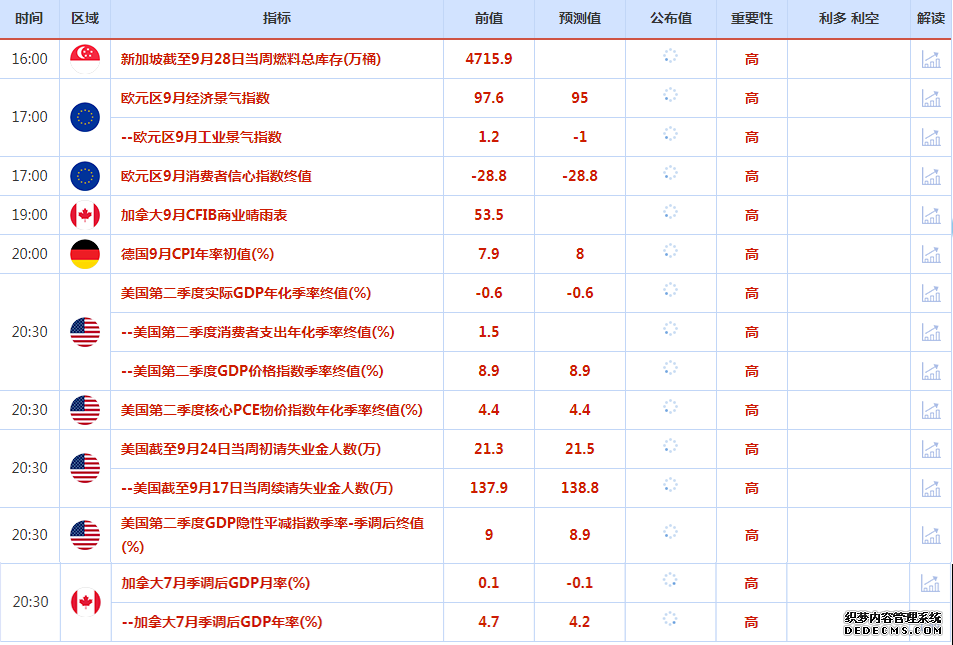The width and height of the screenshot is (953, 645).
Task: Click indicator 美国第二季度实际GDP年化季率终值
Action: [245, 293]
